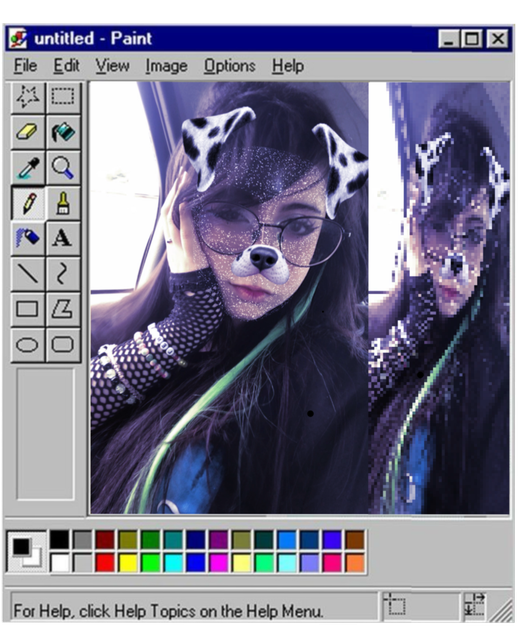
Task: Open the Help menu
Action: click(288, 66)
